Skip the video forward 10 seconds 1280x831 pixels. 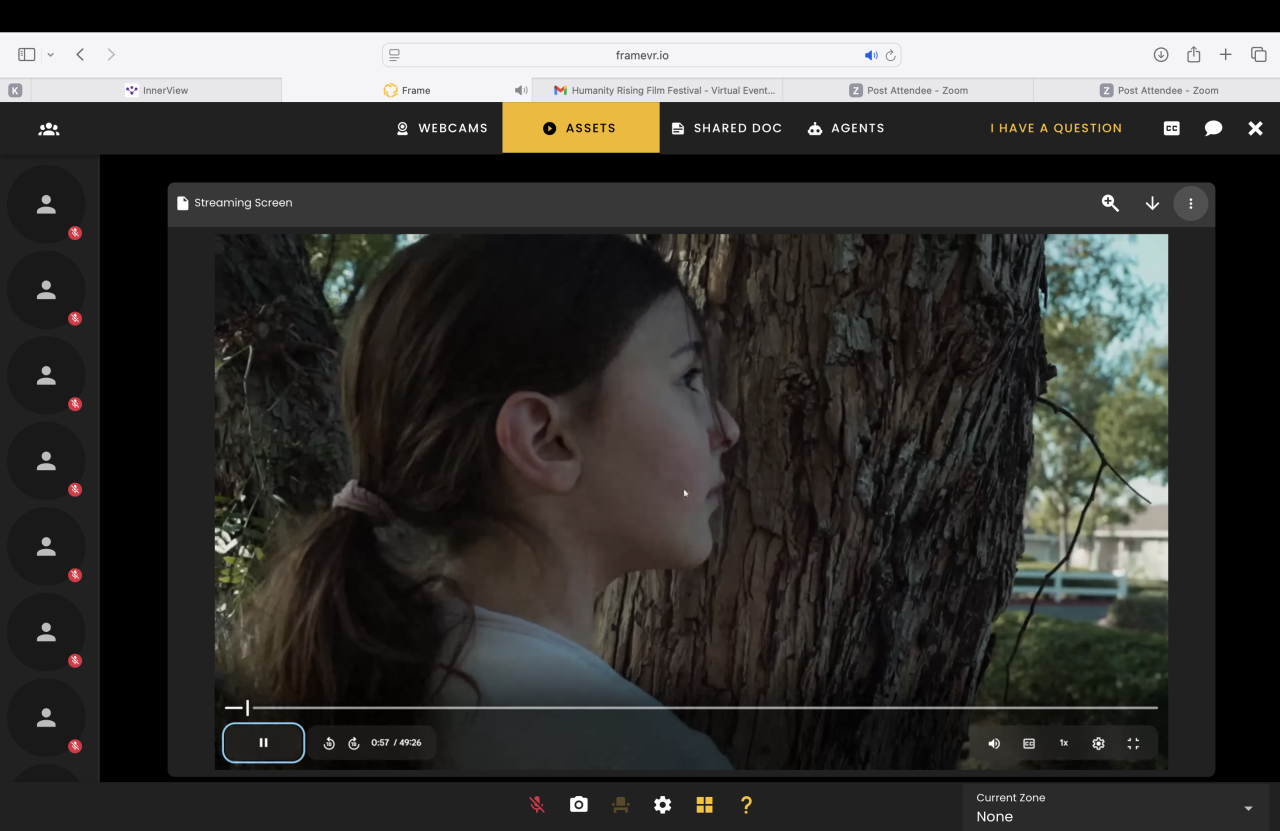[354, 743]
